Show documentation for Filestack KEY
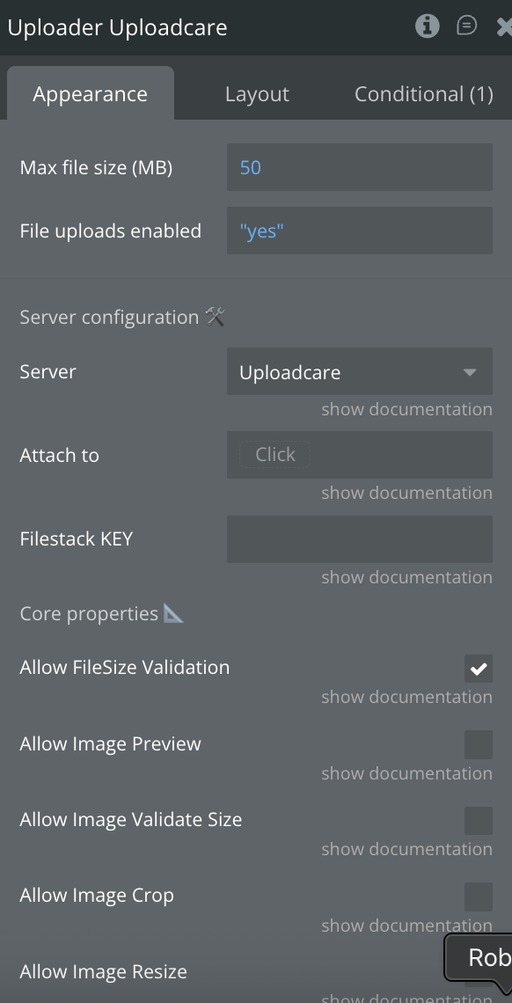The image size is (512, 1003). point(407,578)
